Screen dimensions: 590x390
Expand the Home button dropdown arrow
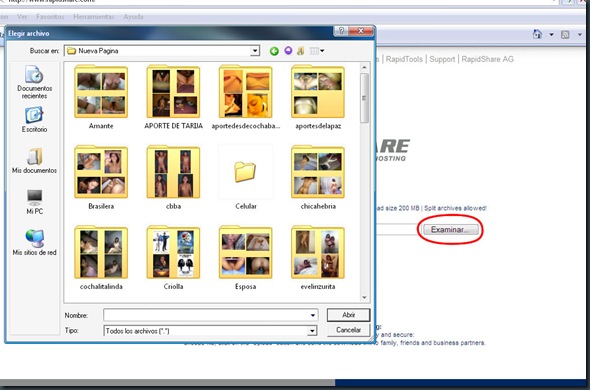point(552,35)
